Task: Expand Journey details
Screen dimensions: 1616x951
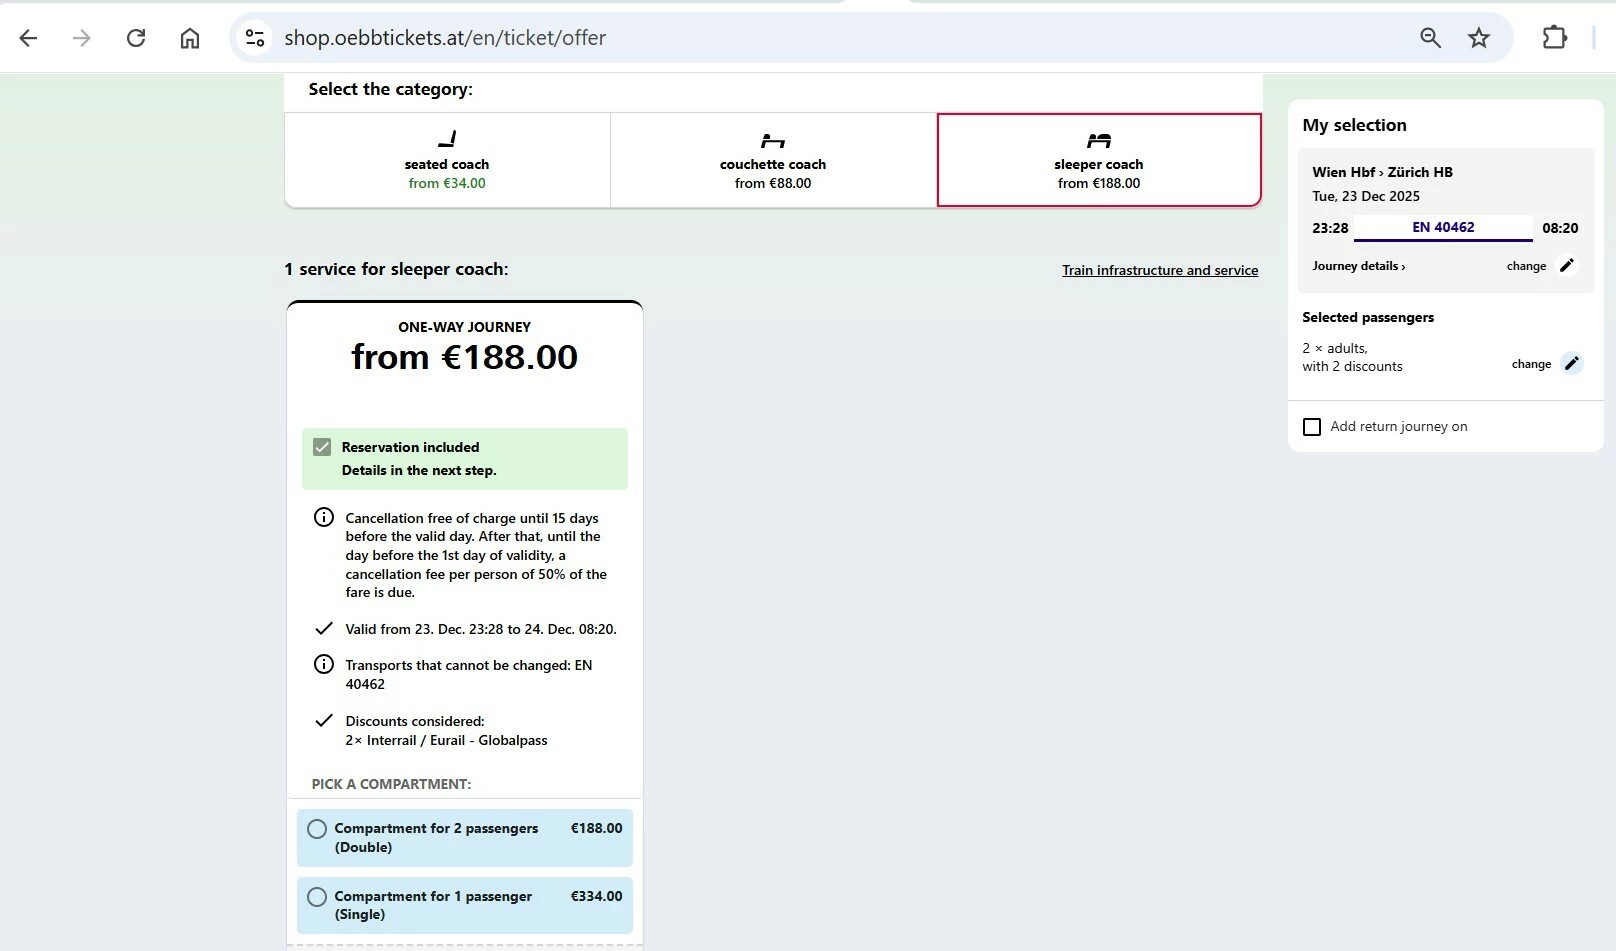Action: point(1358,266)
